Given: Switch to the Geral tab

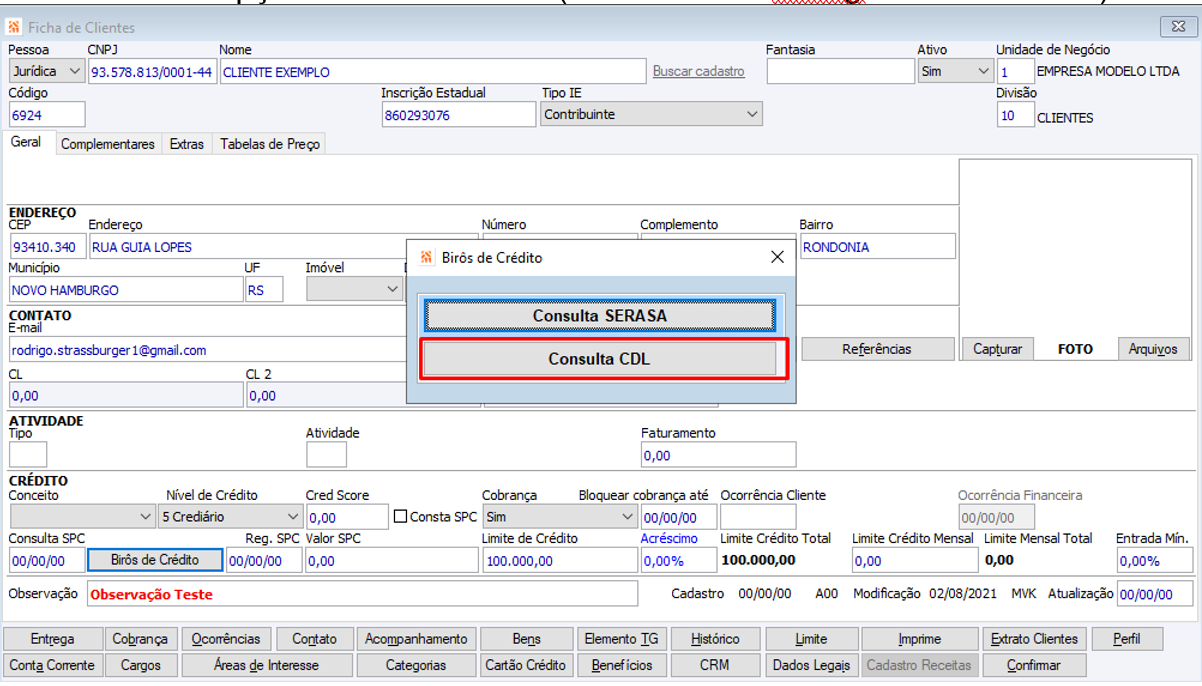Looking at the screenshot, I should (27, 143).
